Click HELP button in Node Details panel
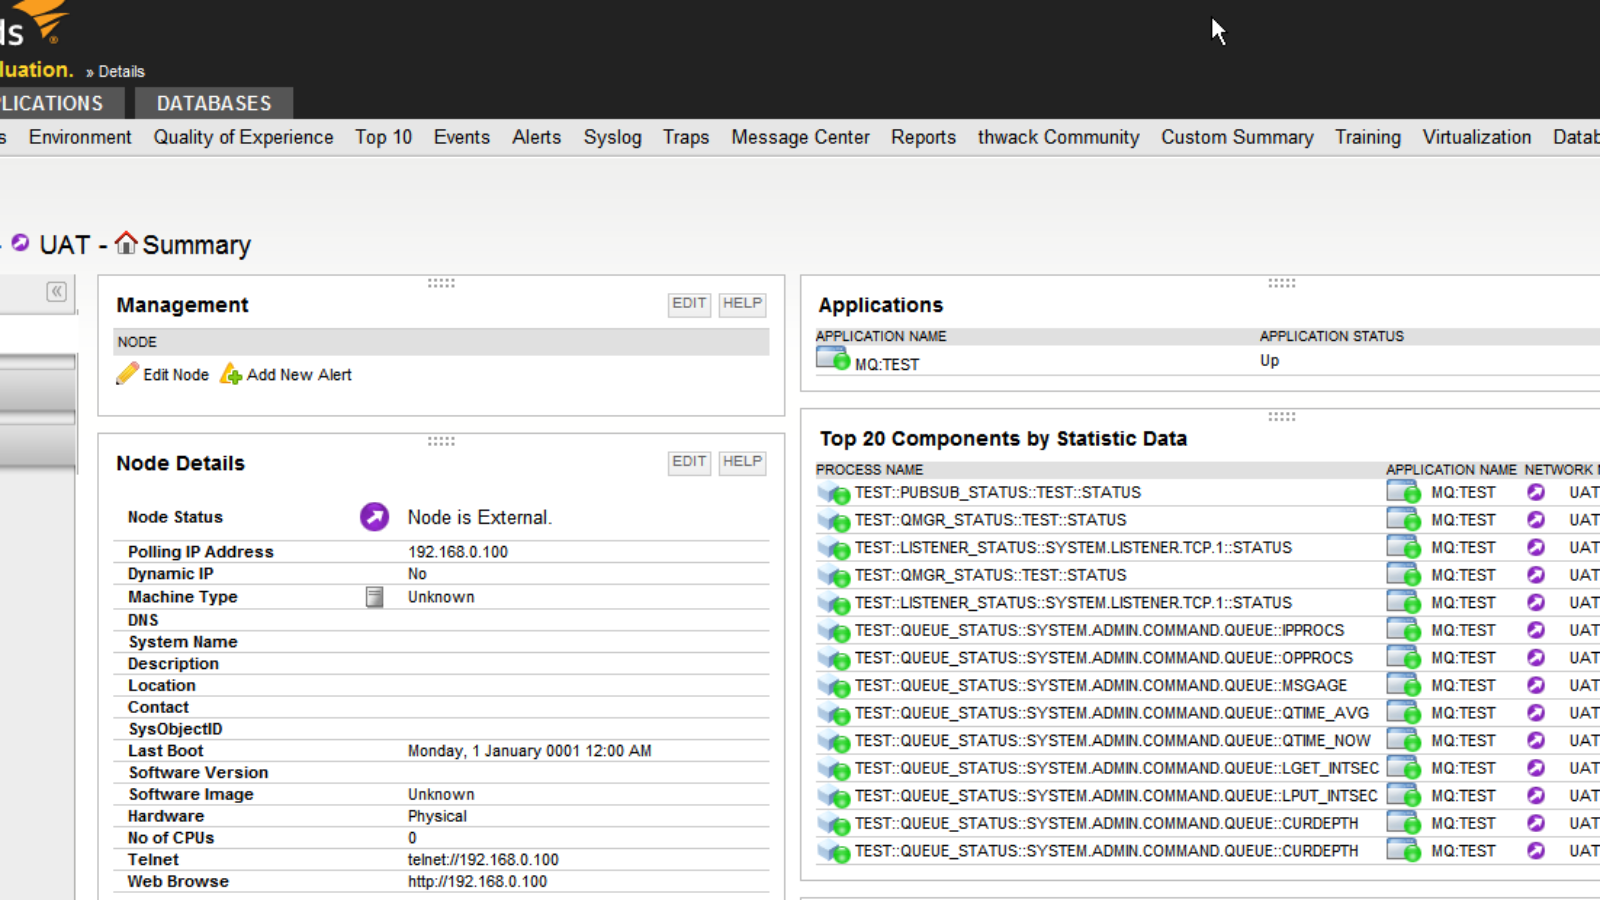 point(742,462)
